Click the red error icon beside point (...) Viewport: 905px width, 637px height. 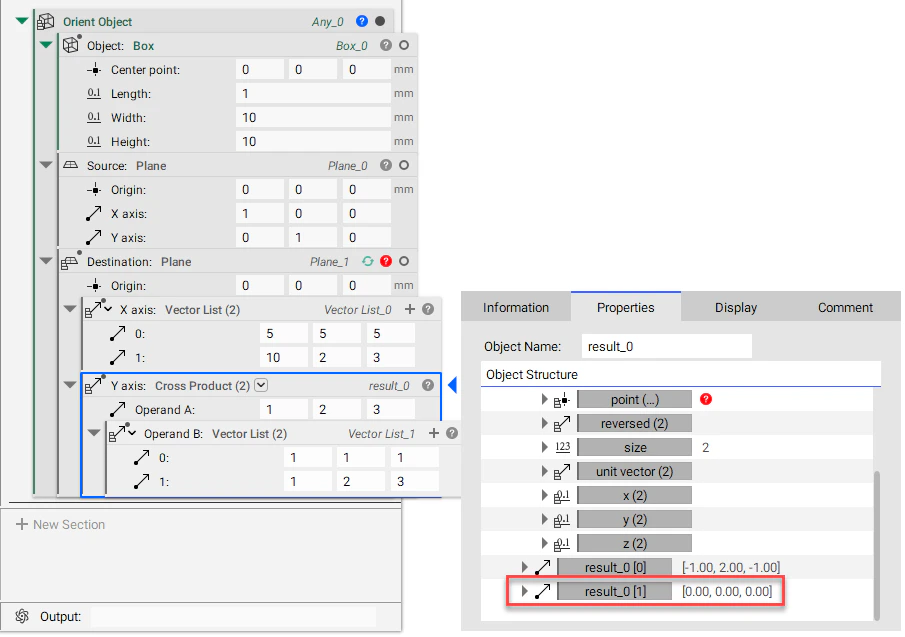coord(705,399)
